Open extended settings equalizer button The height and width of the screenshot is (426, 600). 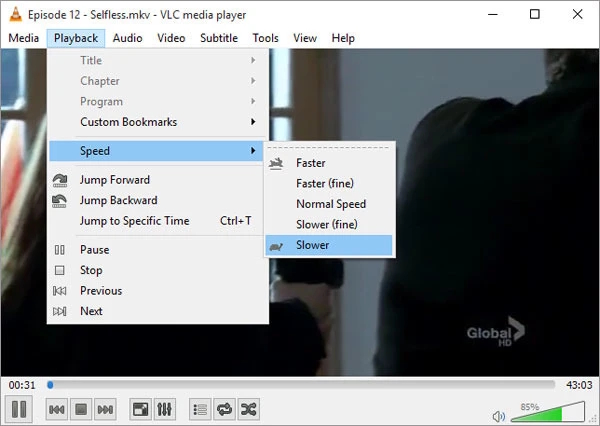tap(165, 410)
